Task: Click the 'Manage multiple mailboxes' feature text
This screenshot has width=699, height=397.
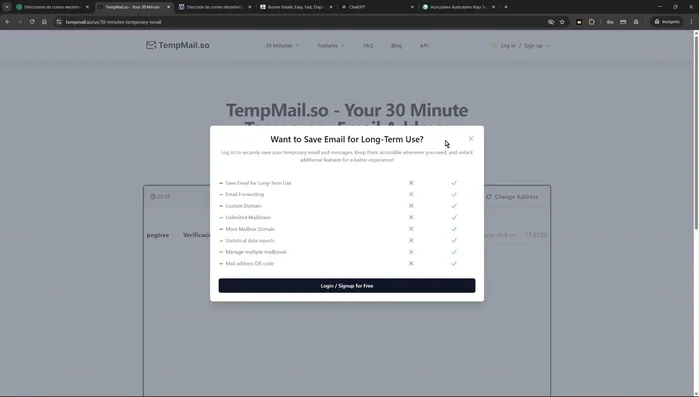Action: (256, 252)
